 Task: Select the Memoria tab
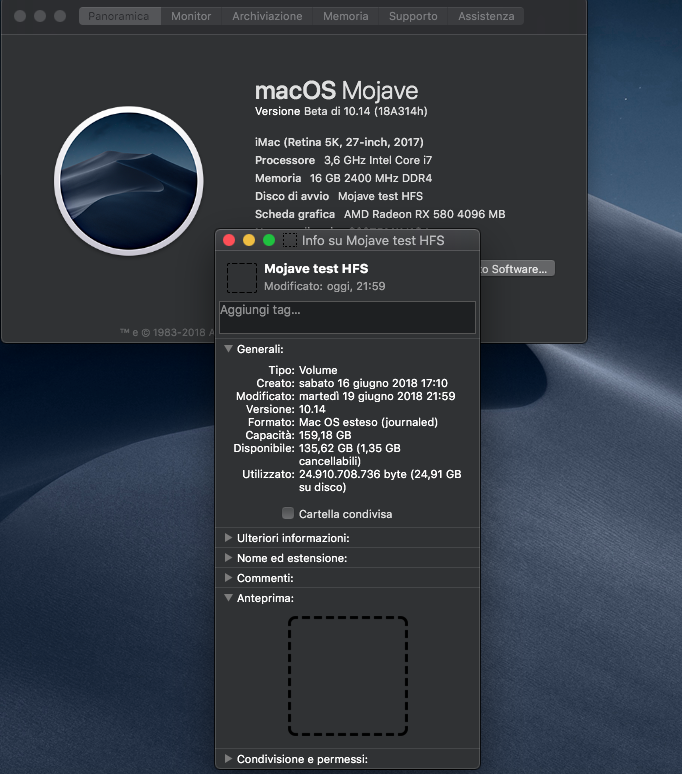pos(345,16)
